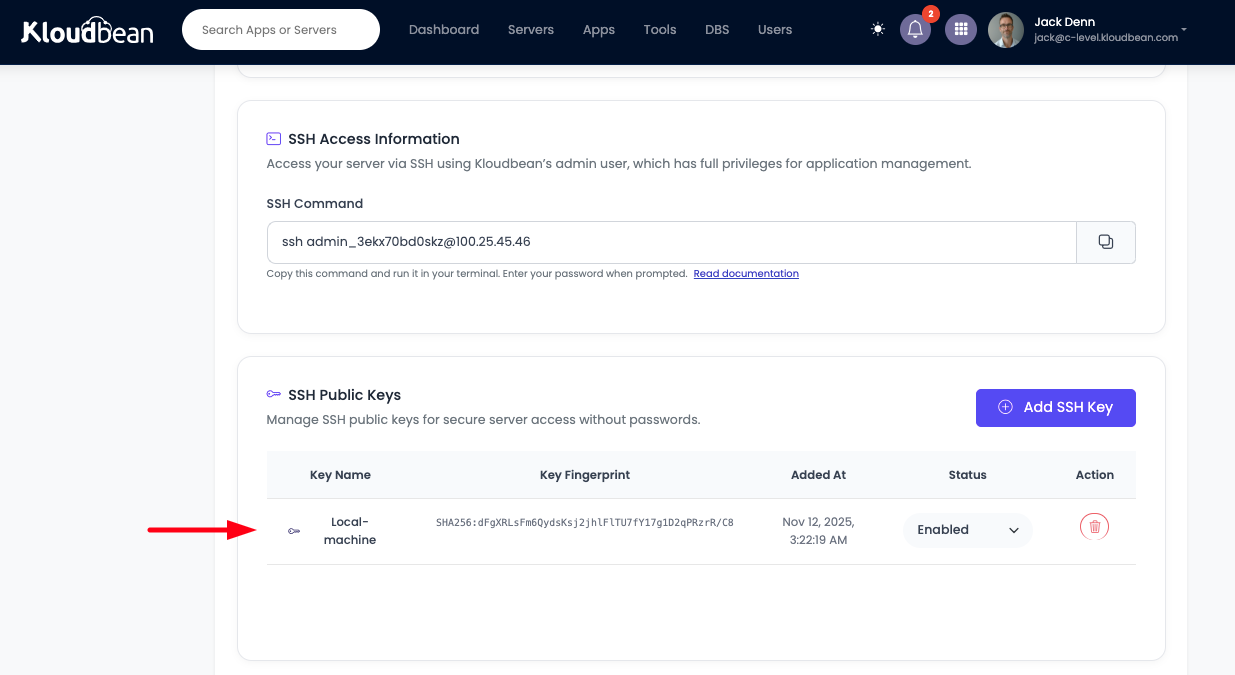The image size is (1235, 675).
Task: Click the key icon next to Local-machine
Action: click(x=294, y=530)
